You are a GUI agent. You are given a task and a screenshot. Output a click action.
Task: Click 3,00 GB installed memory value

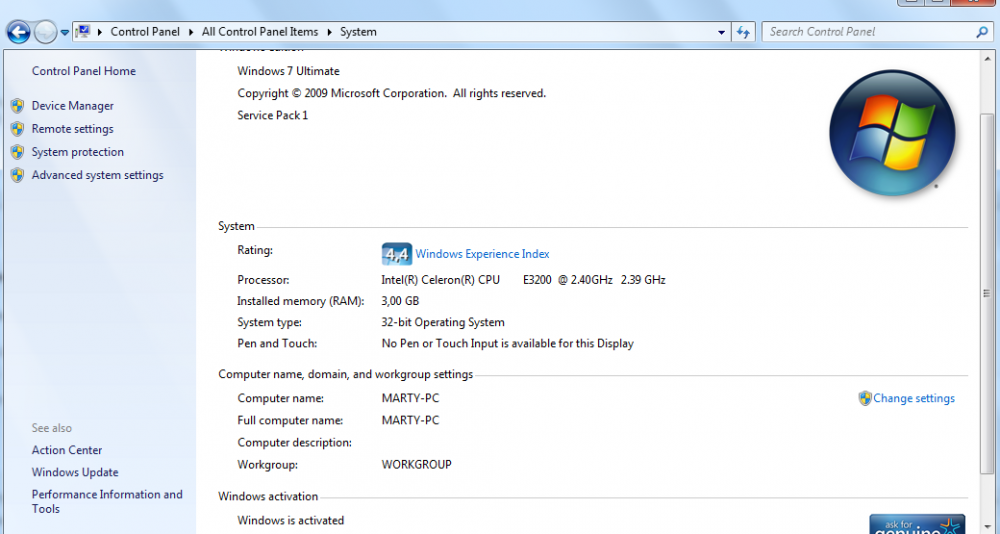tap(400, 300)
